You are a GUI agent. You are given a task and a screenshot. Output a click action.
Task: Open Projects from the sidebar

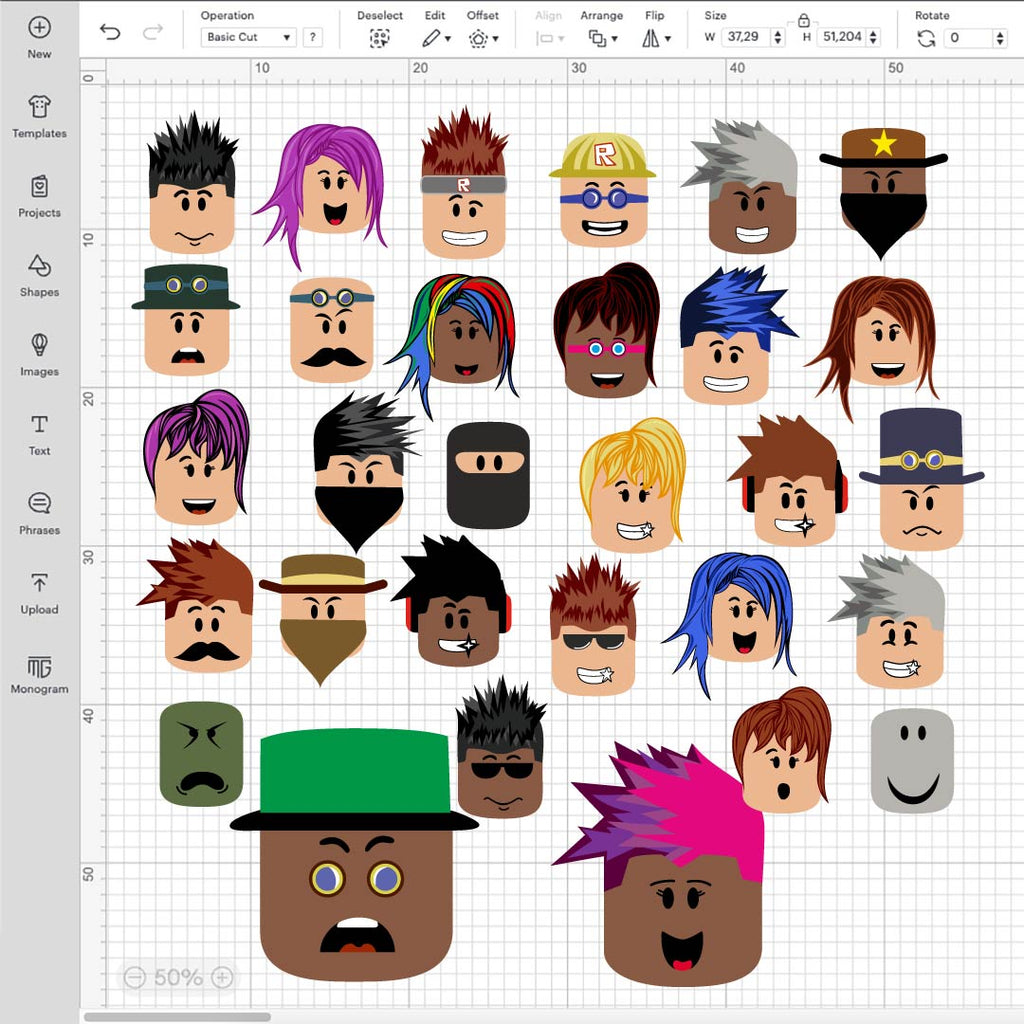39,187
